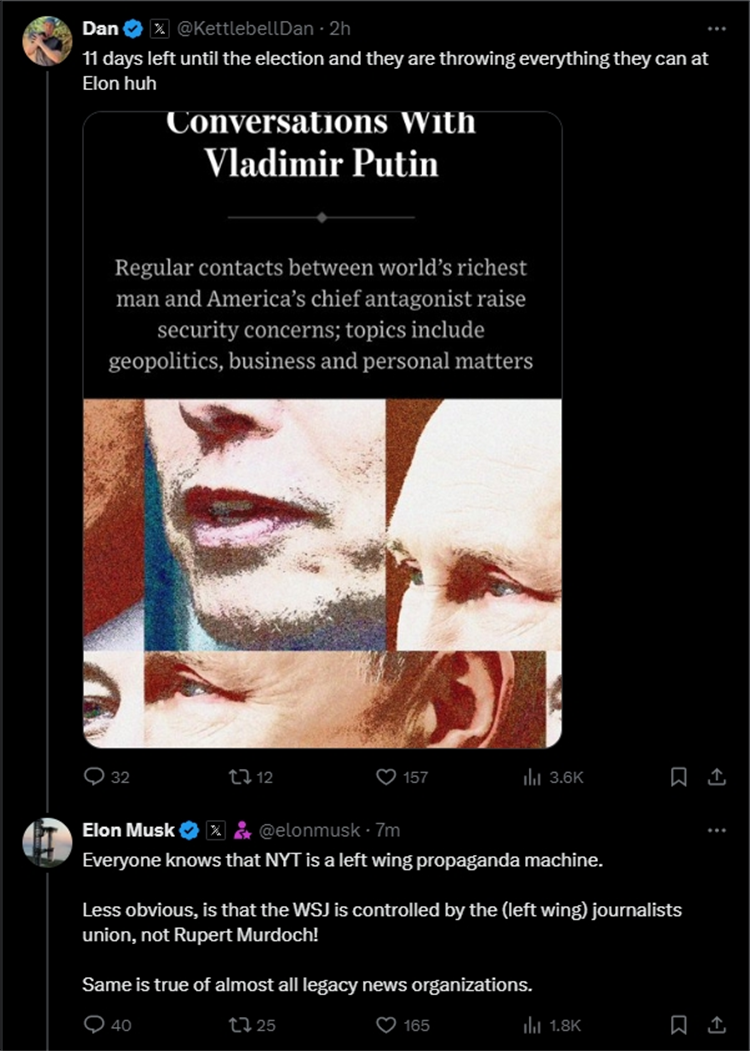Open Dan's profile picture
The width and height of the screenshot is (750, 1051).
tap(47, 41)
